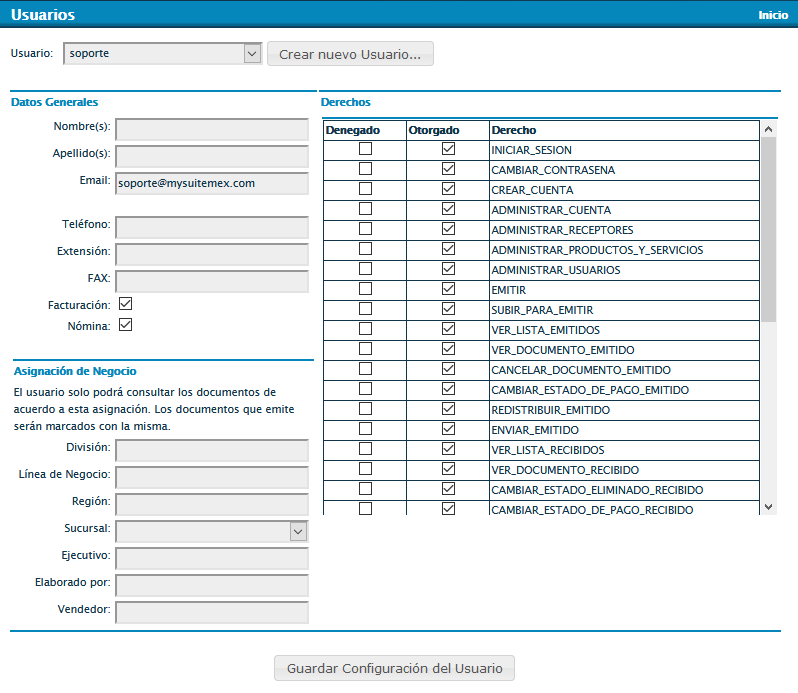Click the scroll up arrow in Derechos list
The image size is (798, 693).
pos(768,130)
